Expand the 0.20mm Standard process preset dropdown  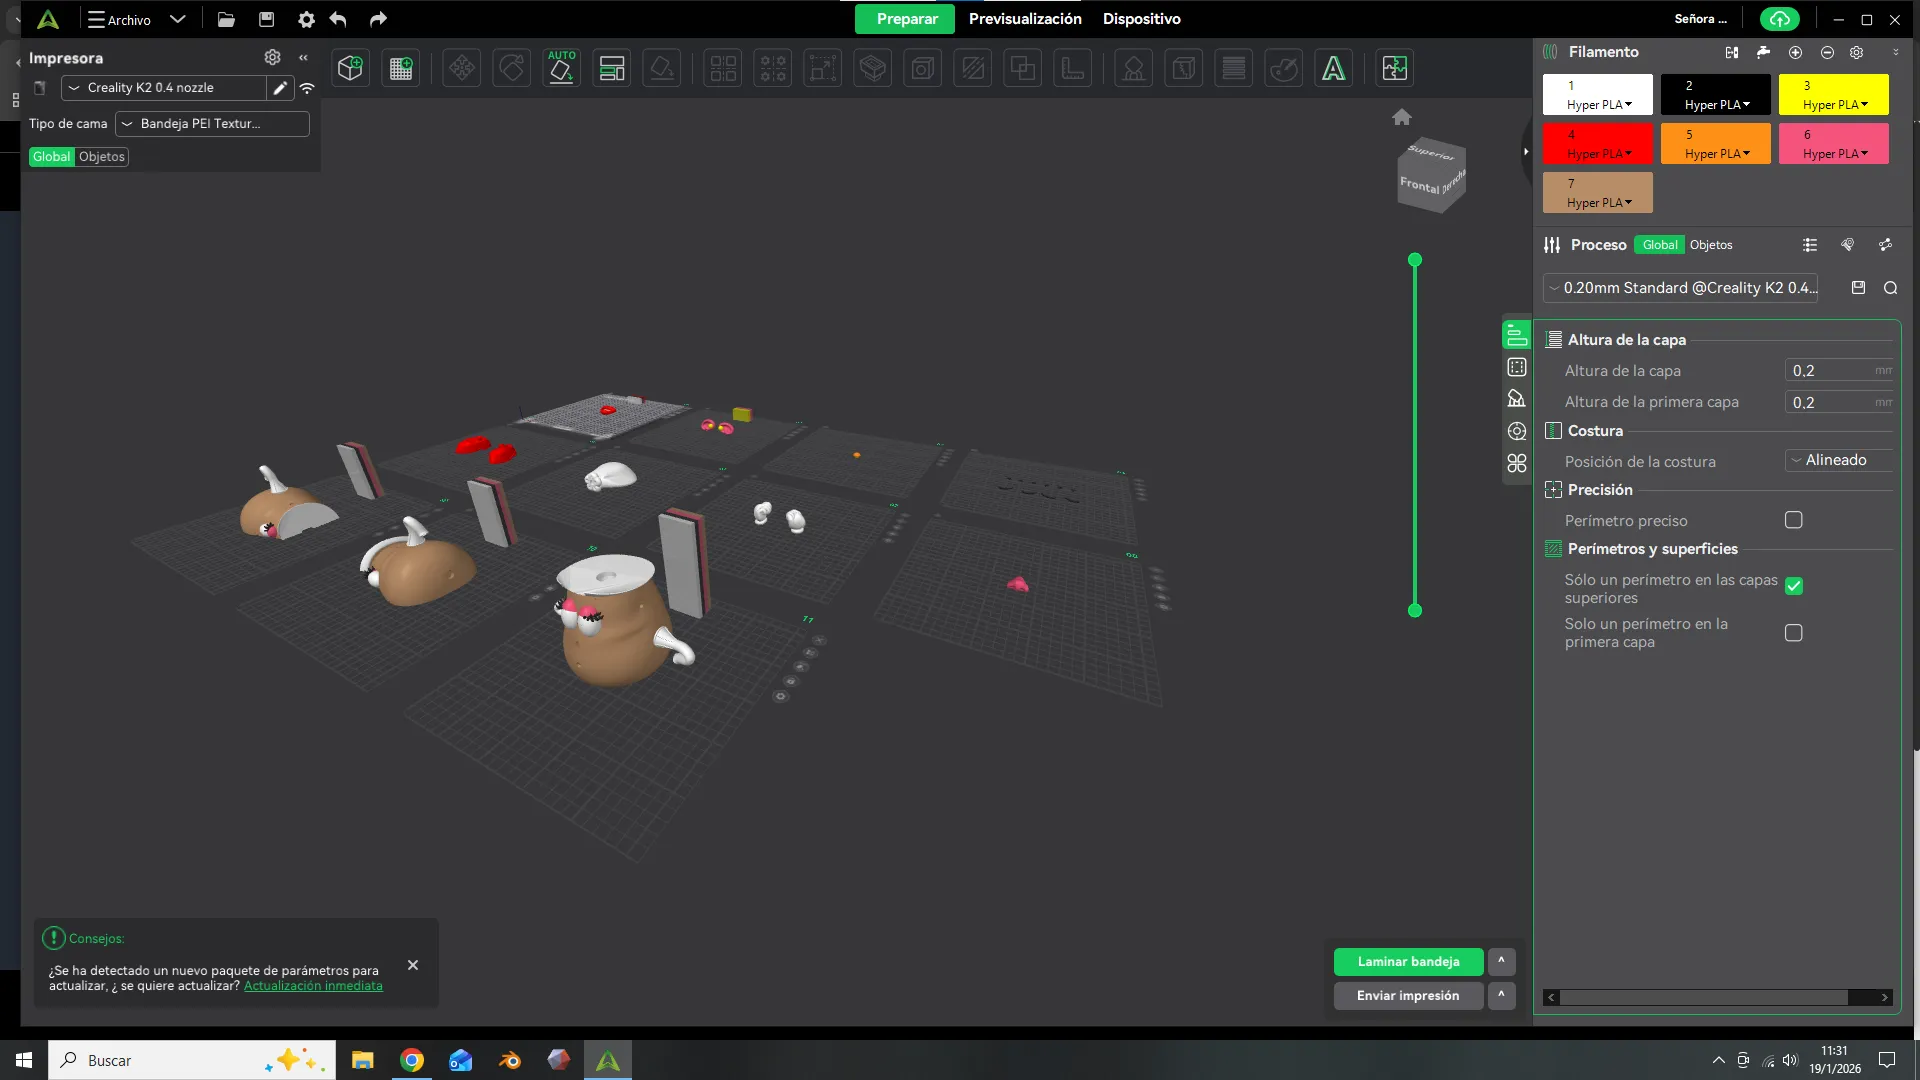pyautogui.click(x=1680, y=288)
